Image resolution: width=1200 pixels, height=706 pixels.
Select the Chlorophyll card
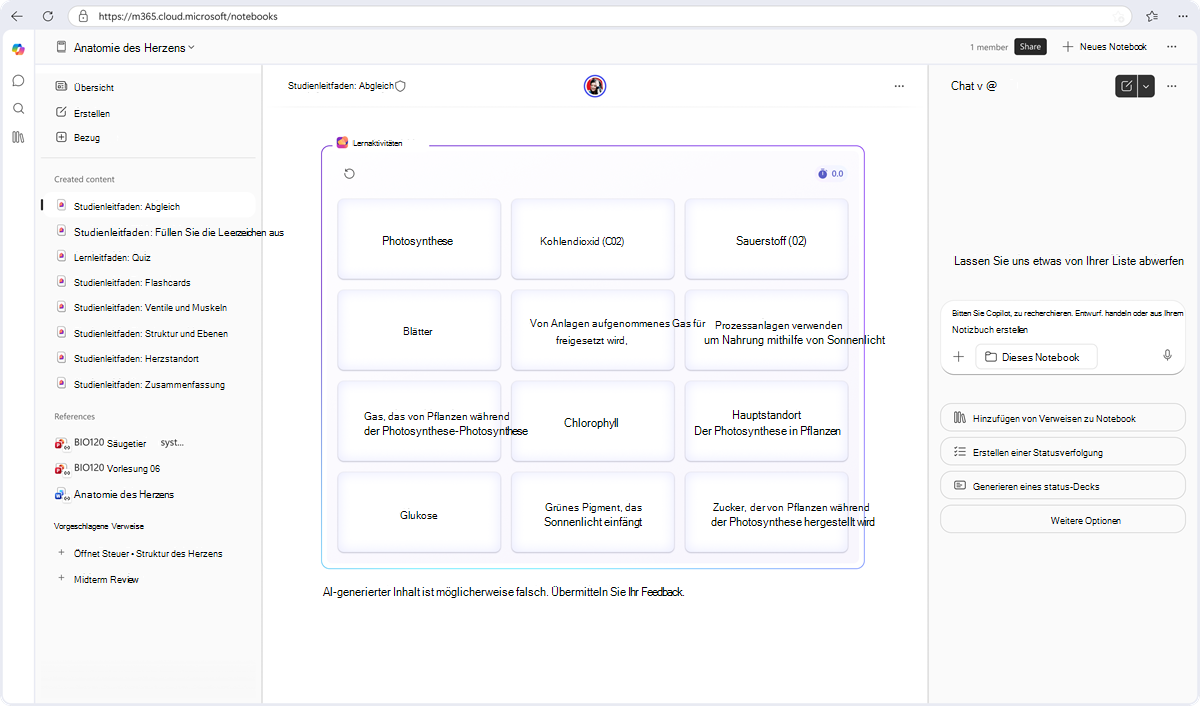(x=593, y=422)
